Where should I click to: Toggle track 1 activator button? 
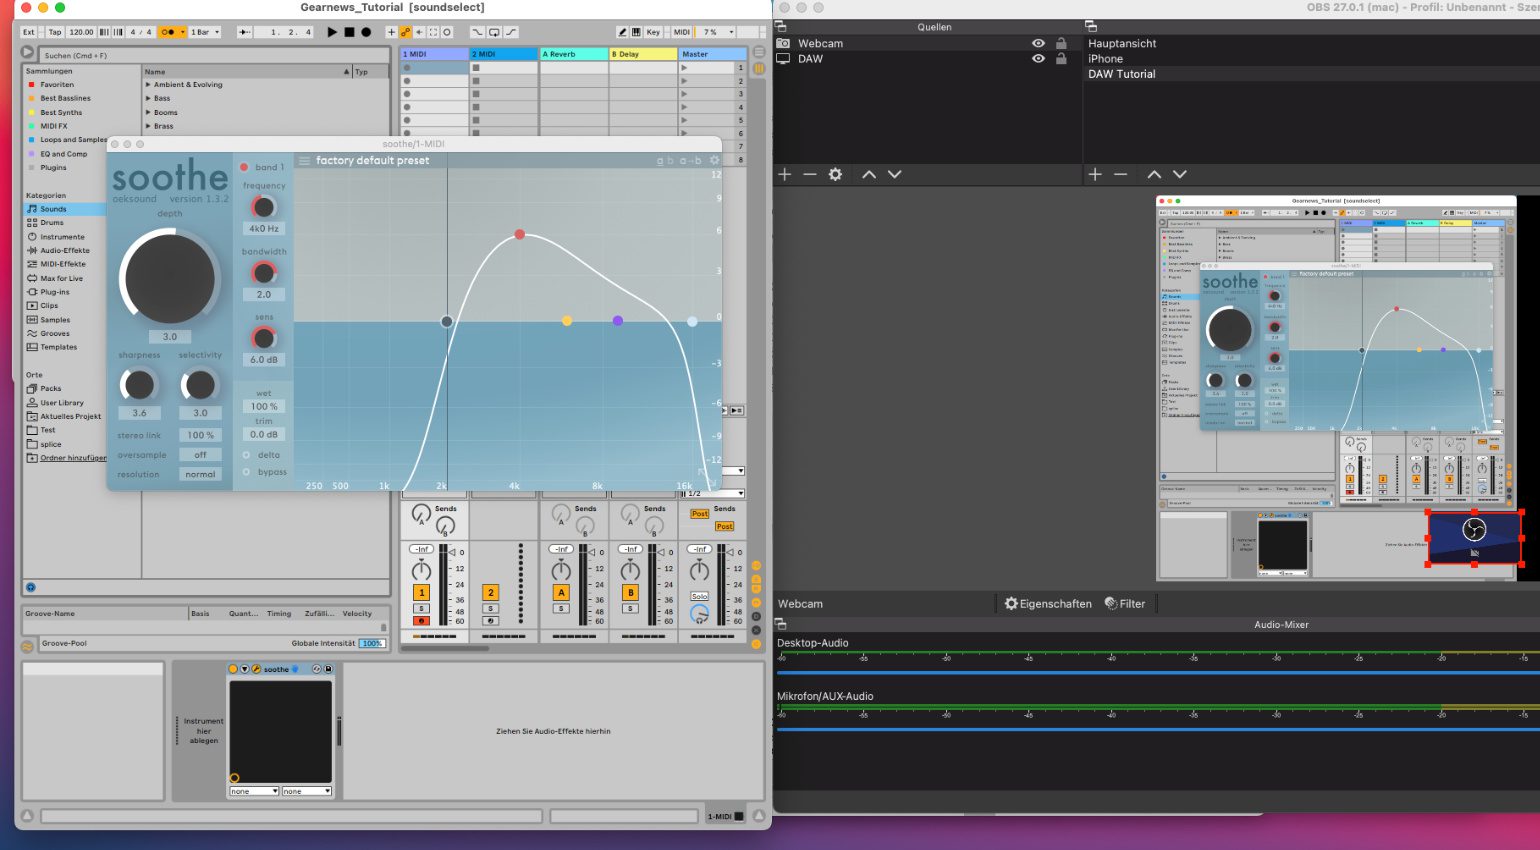click(x=421, y=592)
